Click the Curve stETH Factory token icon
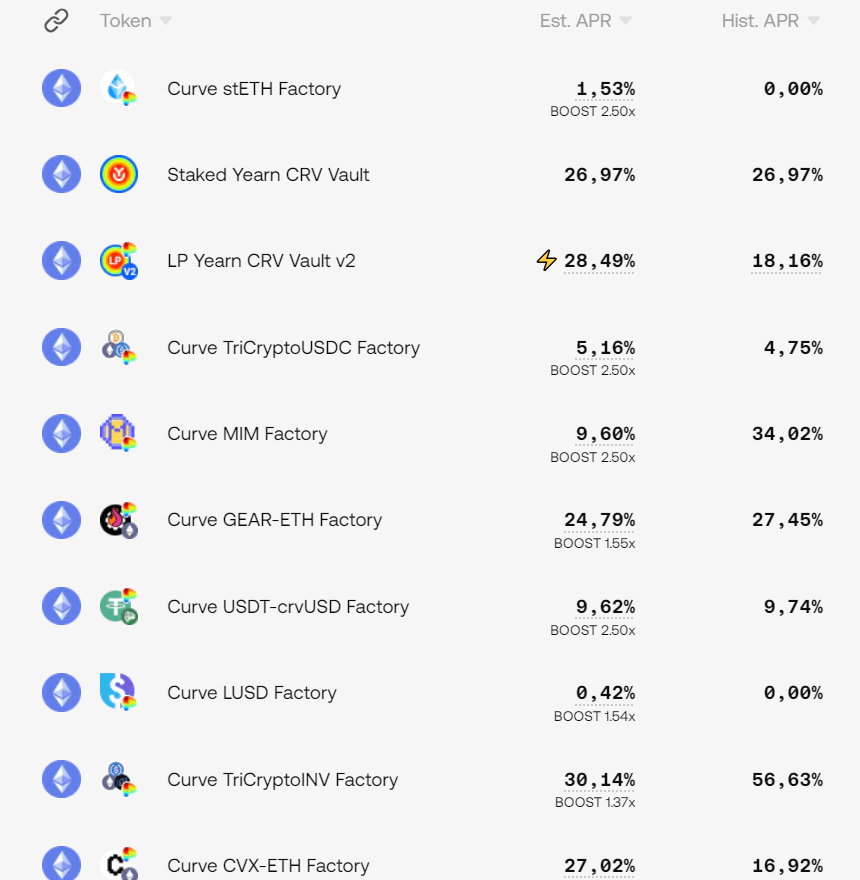The image size is (860, 880). coord(119,88)
